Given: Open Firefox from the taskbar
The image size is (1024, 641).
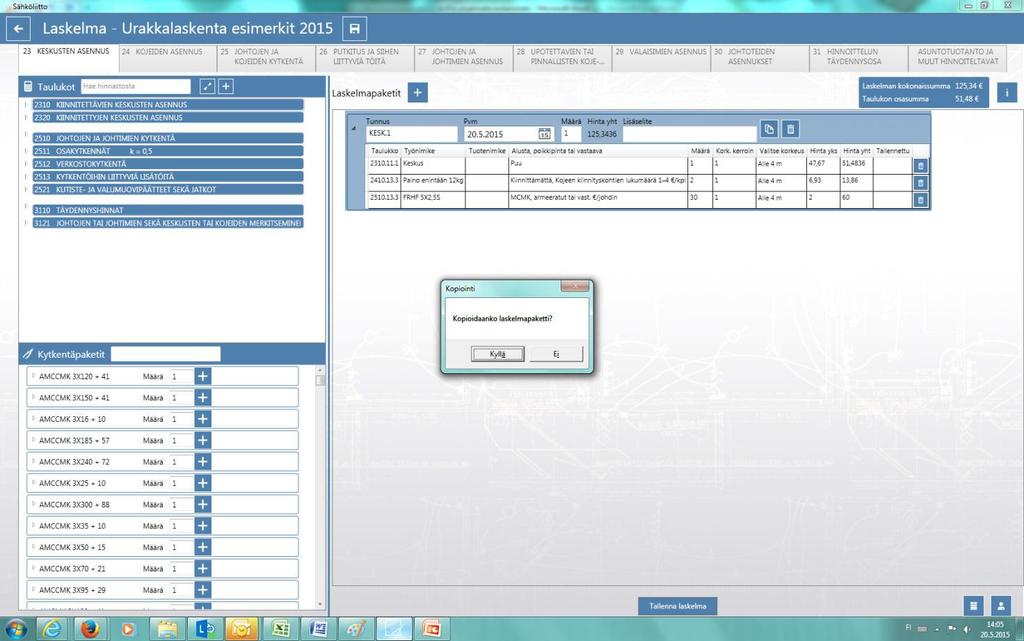Looking at the screenshot, I should pos(90,629).
